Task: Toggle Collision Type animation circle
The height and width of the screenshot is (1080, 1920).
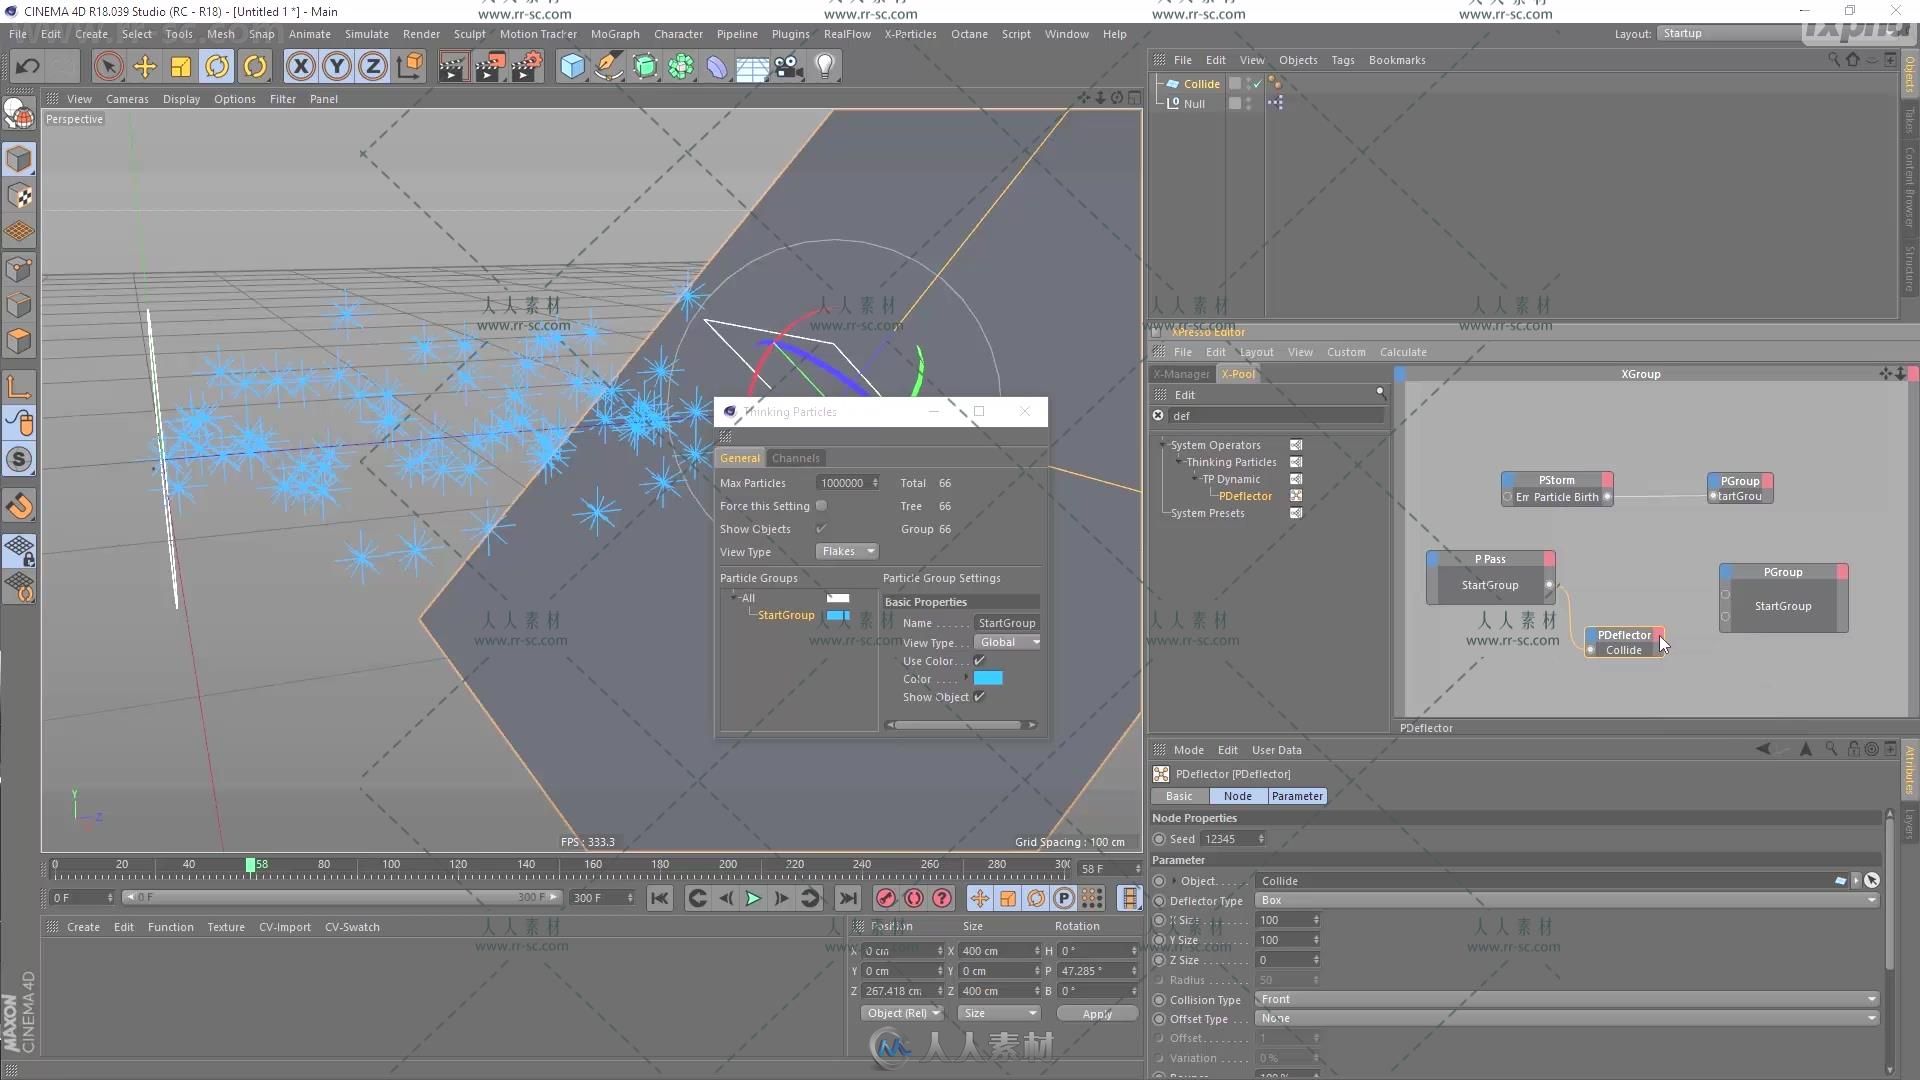Action: [x=1159, y=1000]
